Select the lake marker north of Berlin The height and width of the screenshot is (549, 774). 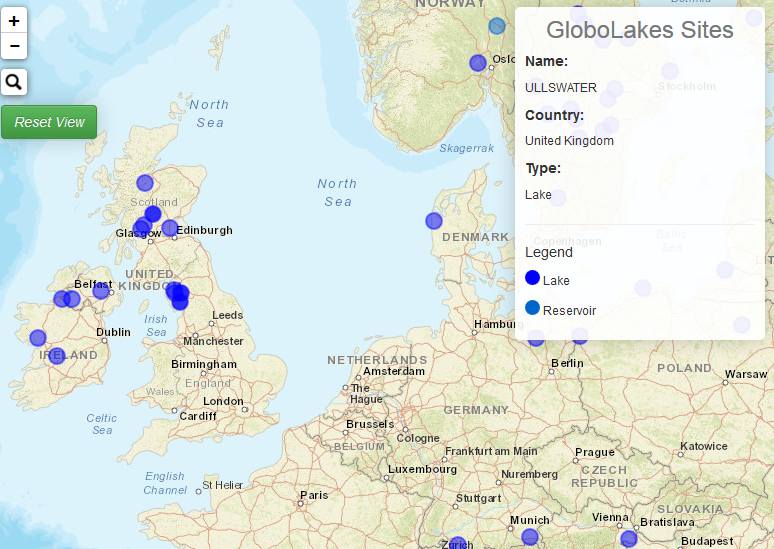(580, 336)
